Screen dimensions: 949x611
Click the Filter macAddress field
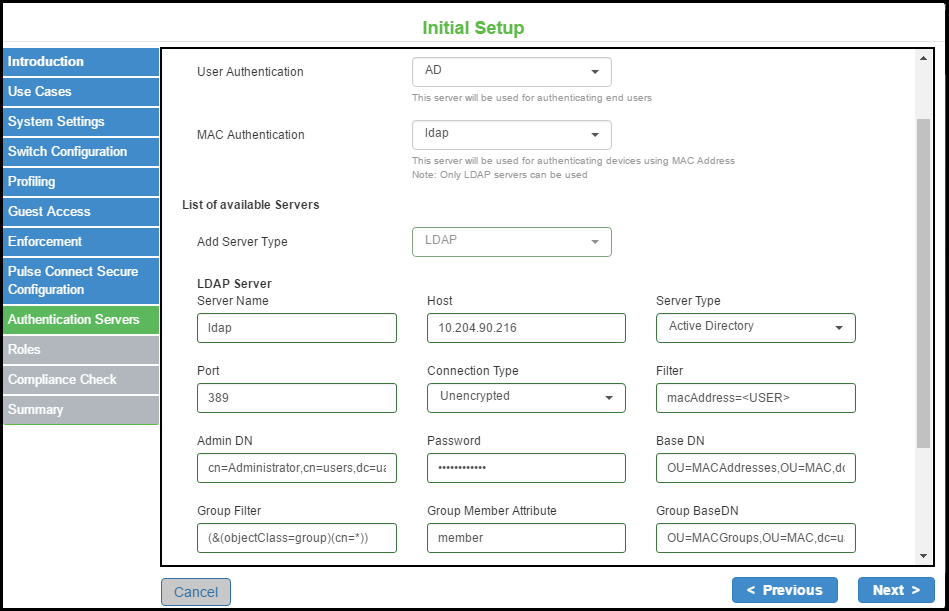755,398
